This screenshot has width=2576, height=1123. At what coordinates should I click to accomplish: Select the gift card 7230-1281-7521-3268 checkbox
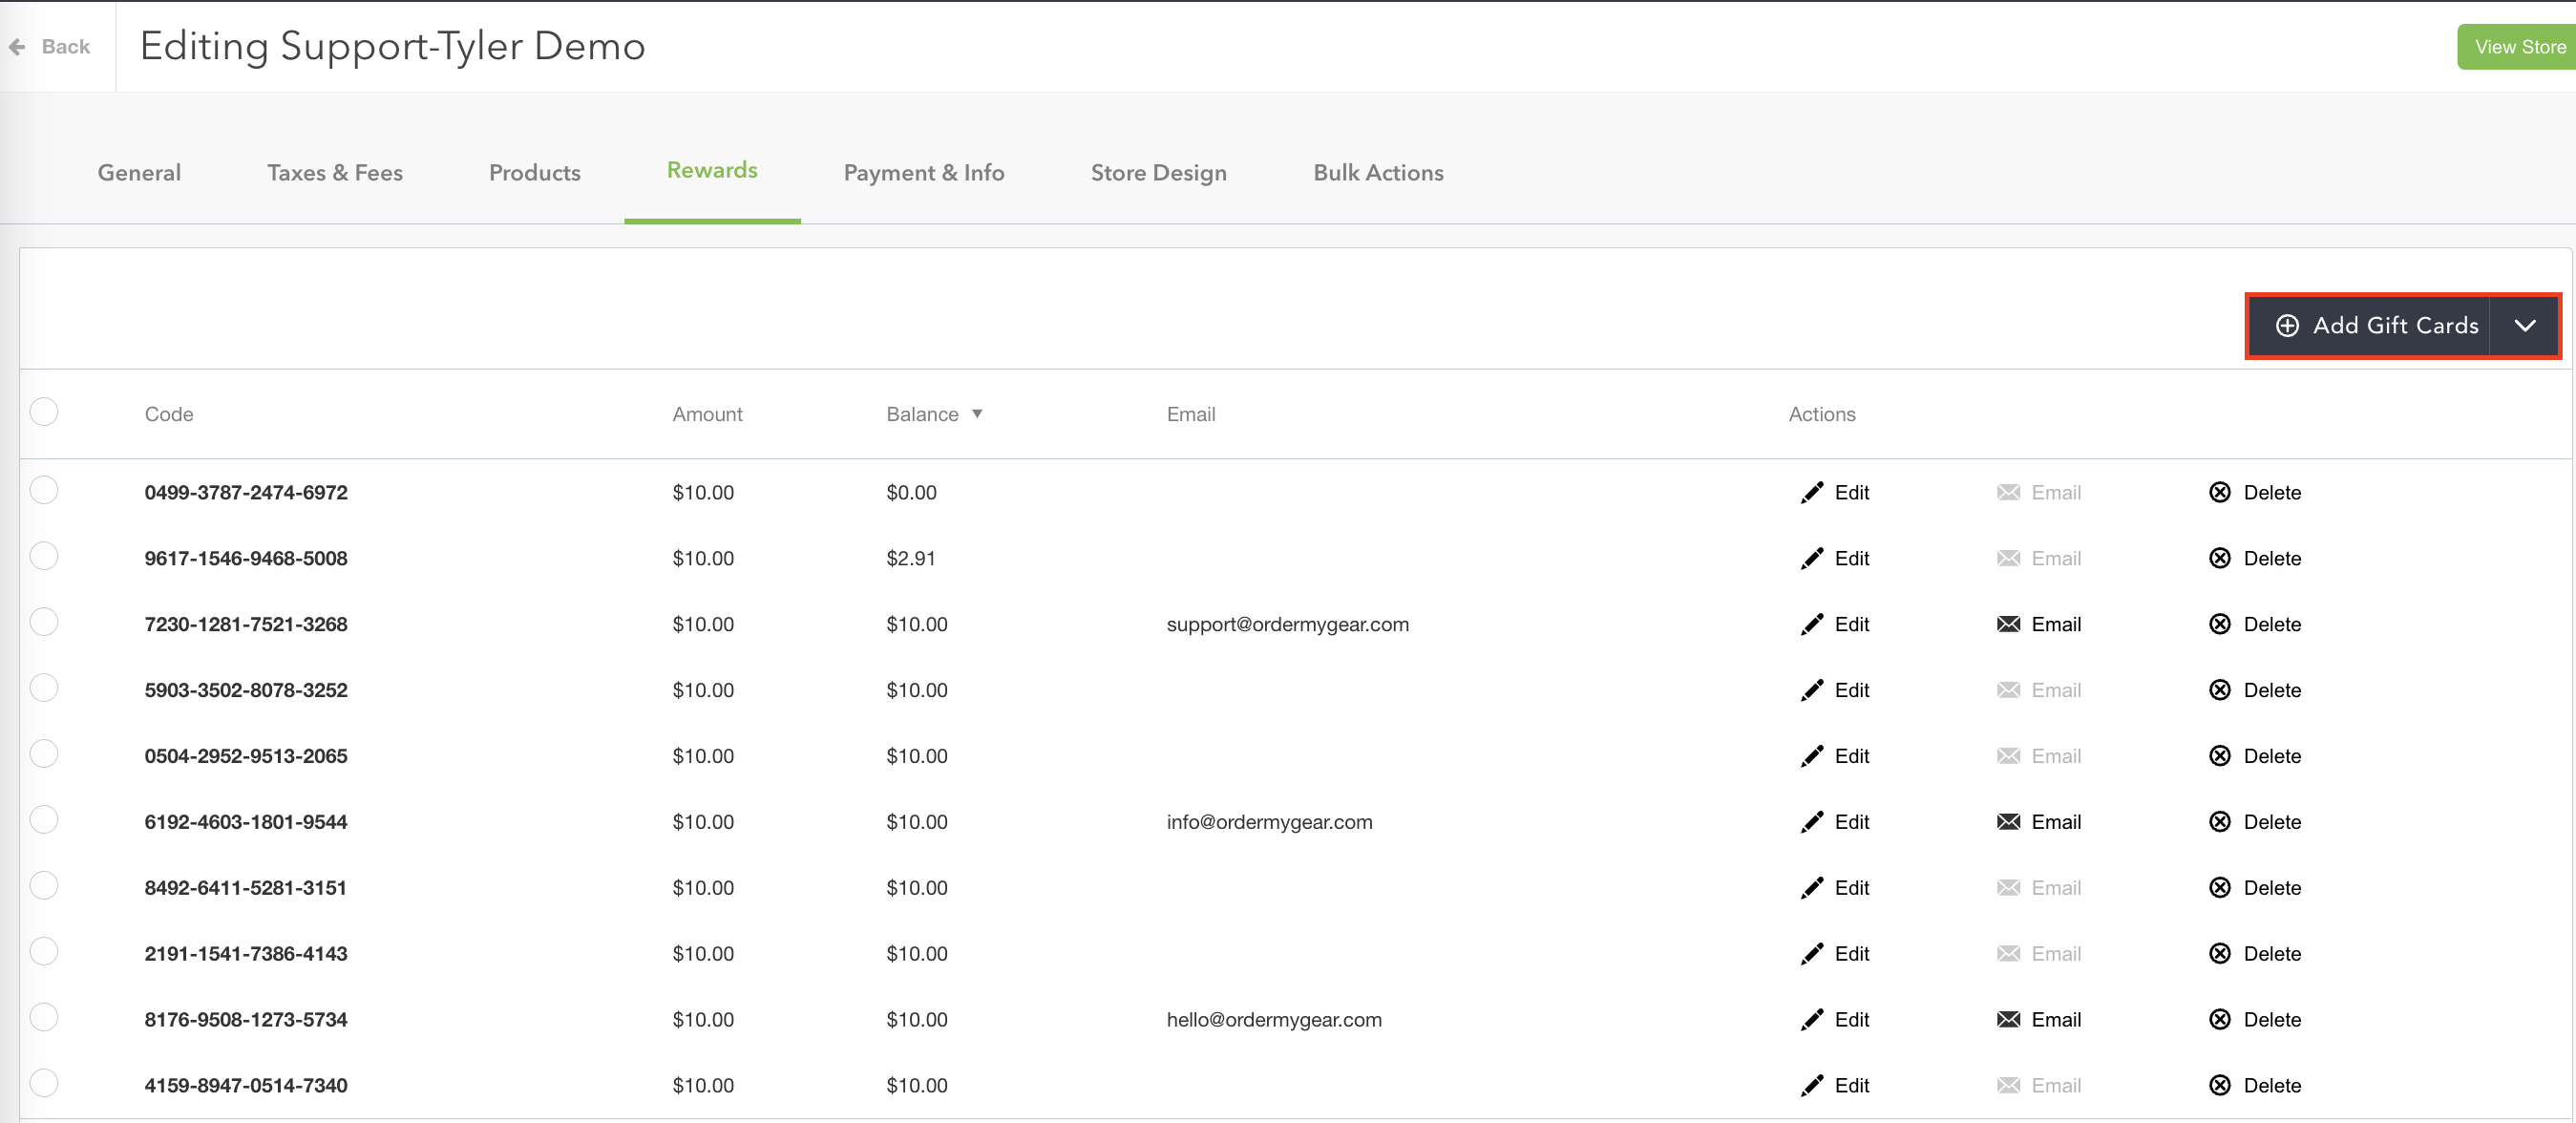coord(44,622)
